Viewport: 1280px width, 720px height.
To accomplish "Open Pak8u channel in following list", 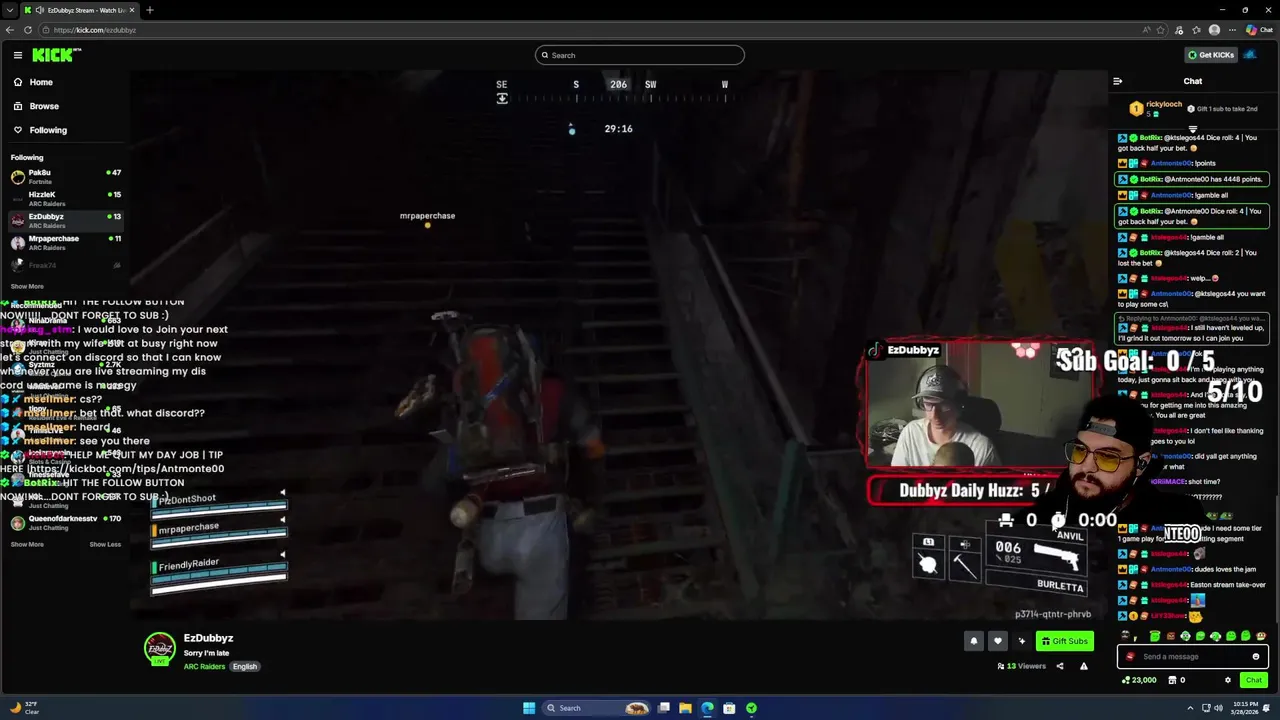I will 65,176.
